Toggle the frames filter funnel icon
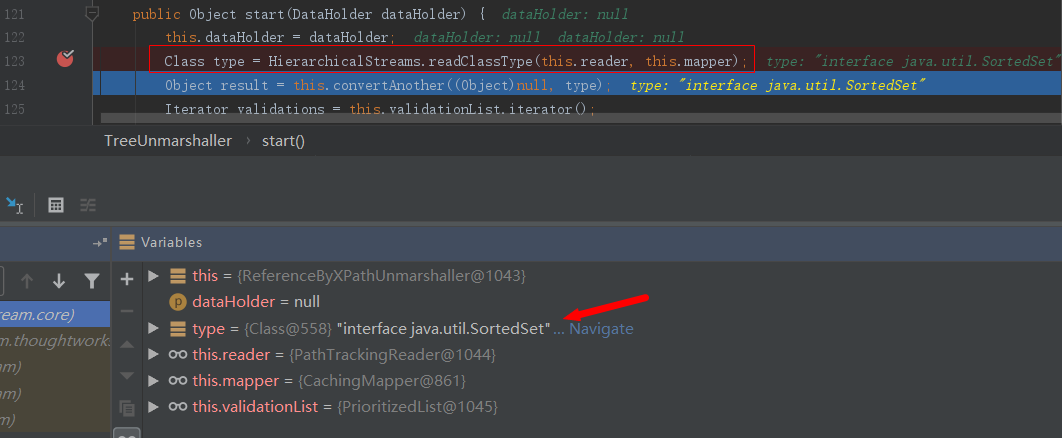This screenshot has width=1062, height=438. (91, 281)
